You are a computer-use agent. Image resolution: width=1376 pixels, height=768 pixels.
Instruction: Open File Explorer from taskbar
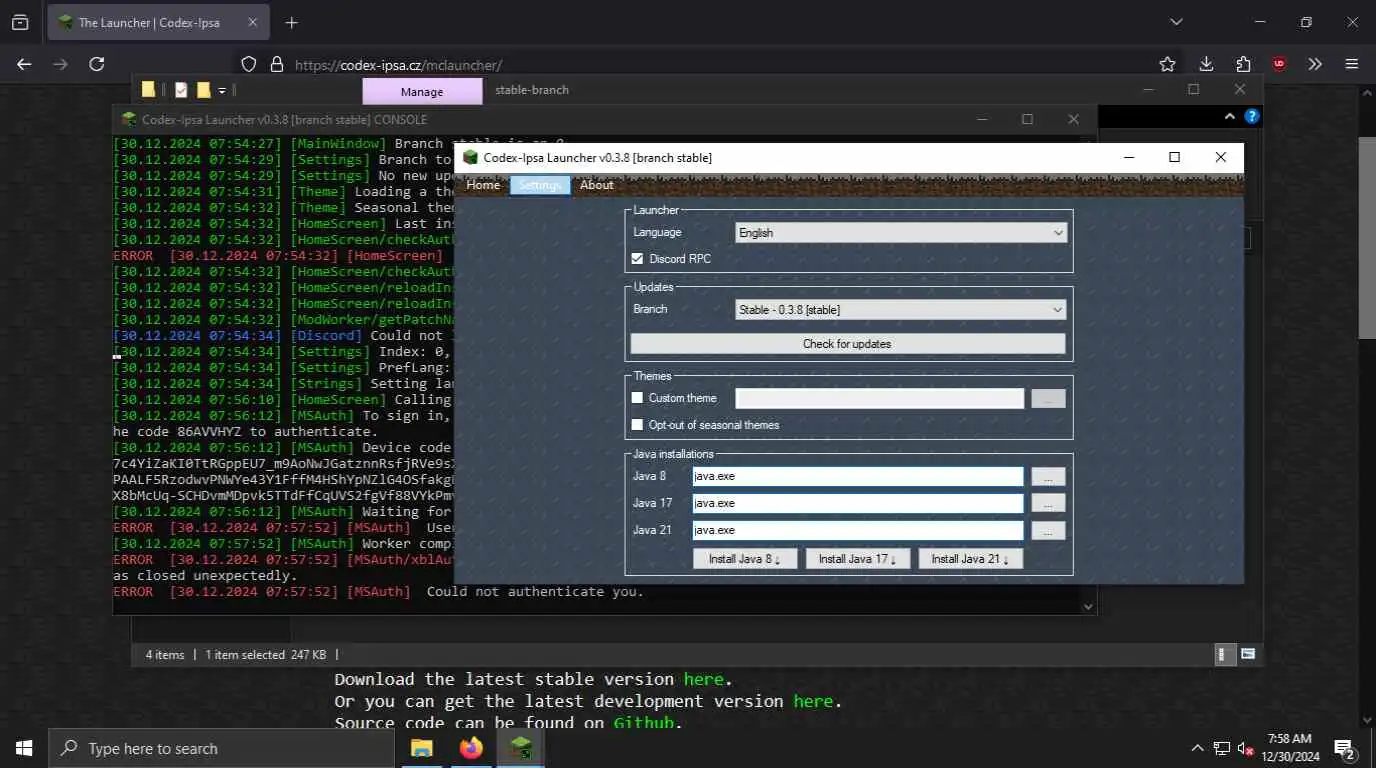click(422, 748)
